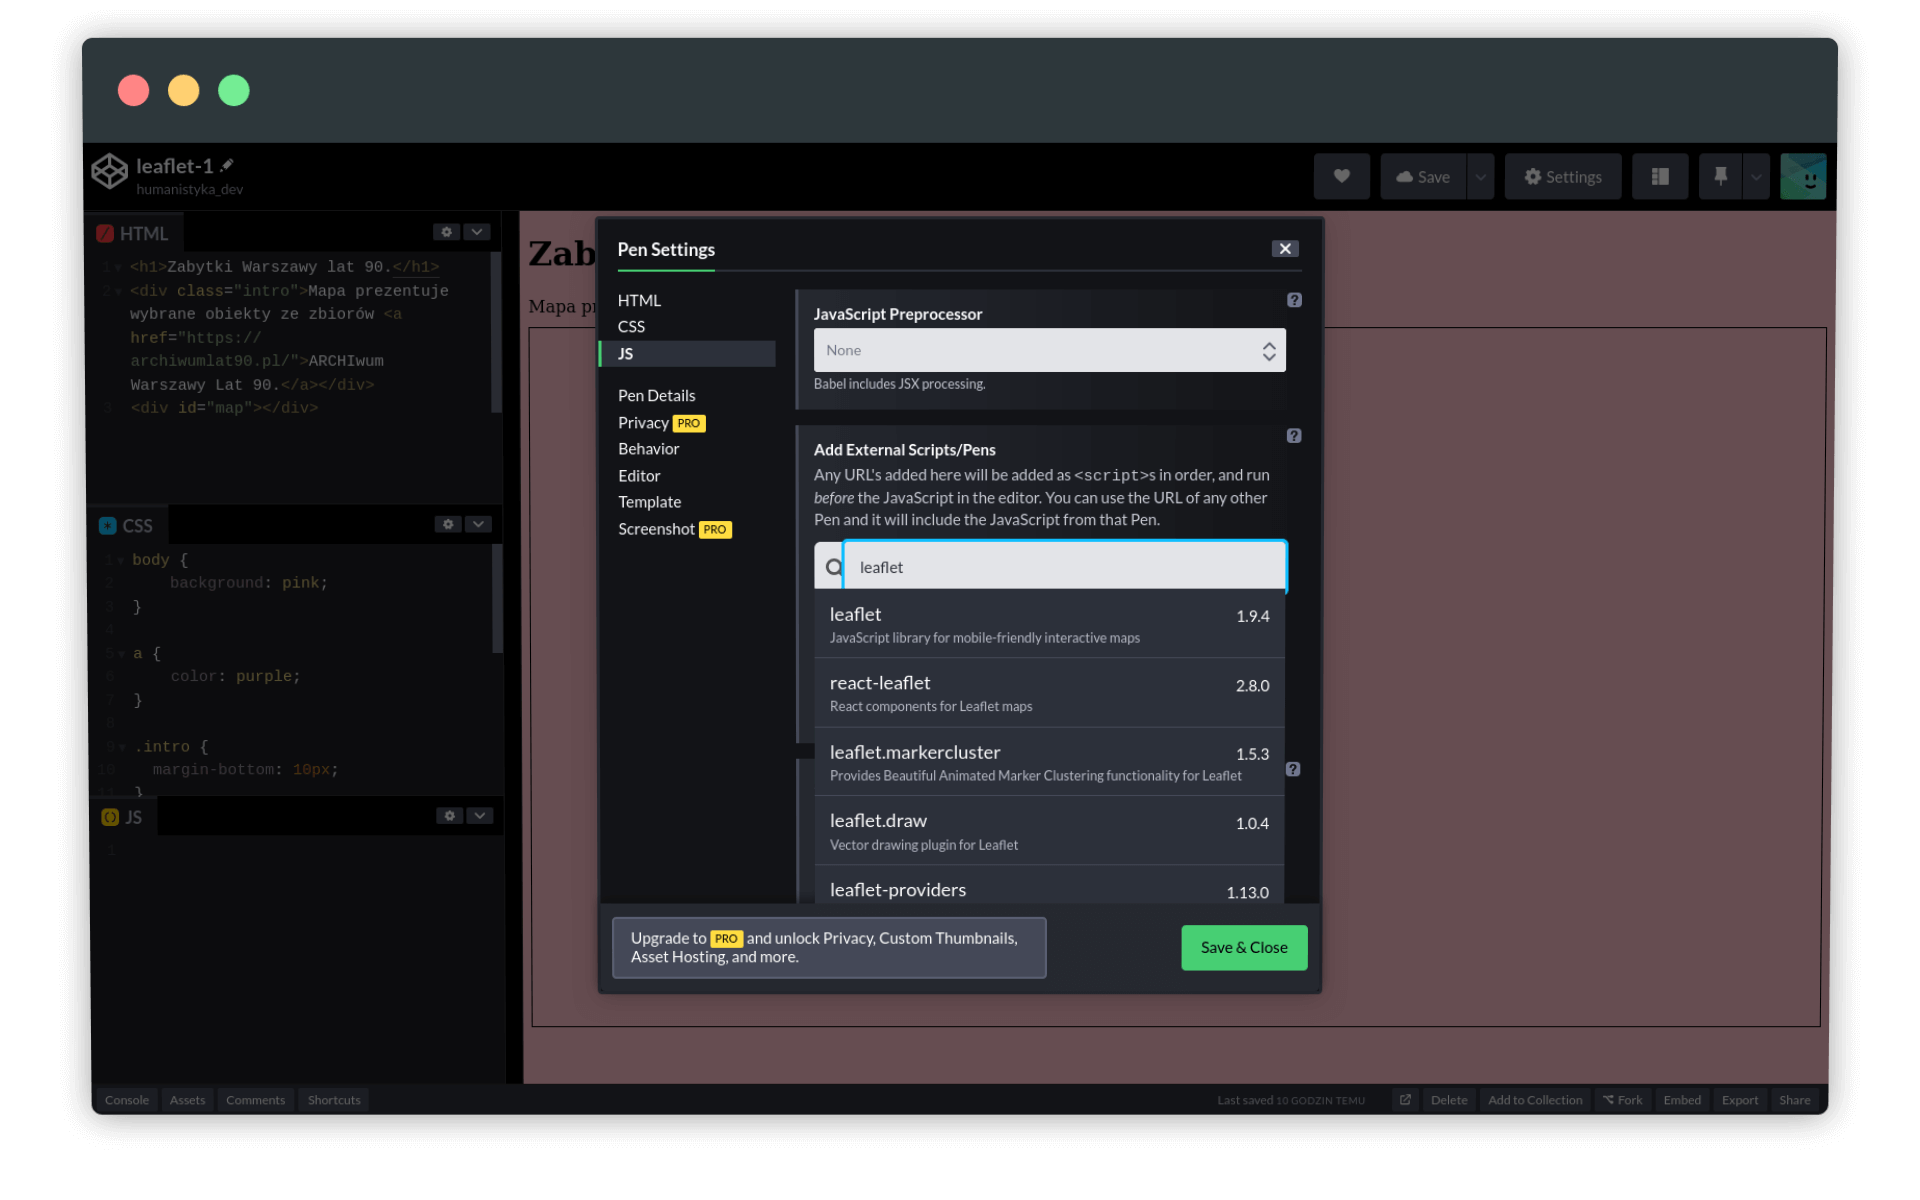1920x1200 pixels.
Task: Select HTML settings tab
Action: [x=639, y=300]
